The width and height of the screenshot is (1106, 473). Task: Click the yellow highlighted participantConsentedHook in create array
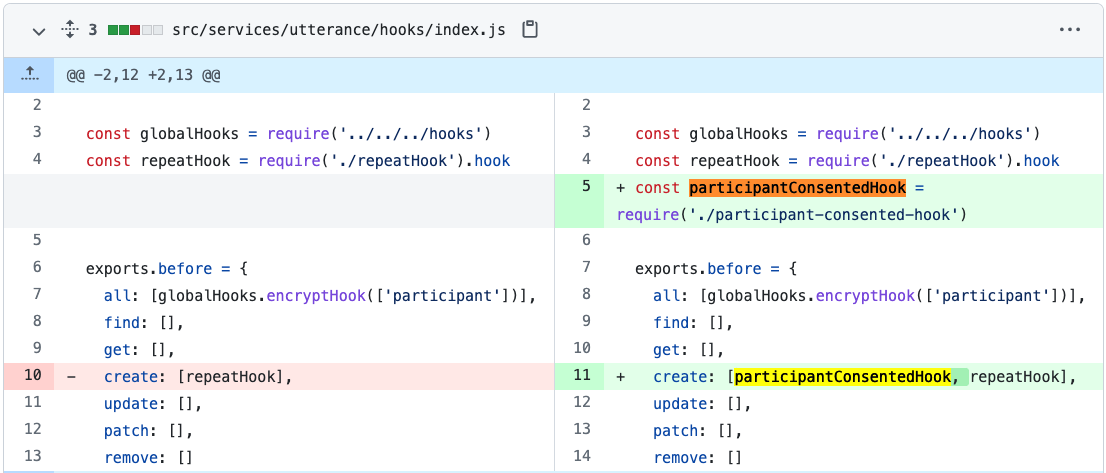843,377
